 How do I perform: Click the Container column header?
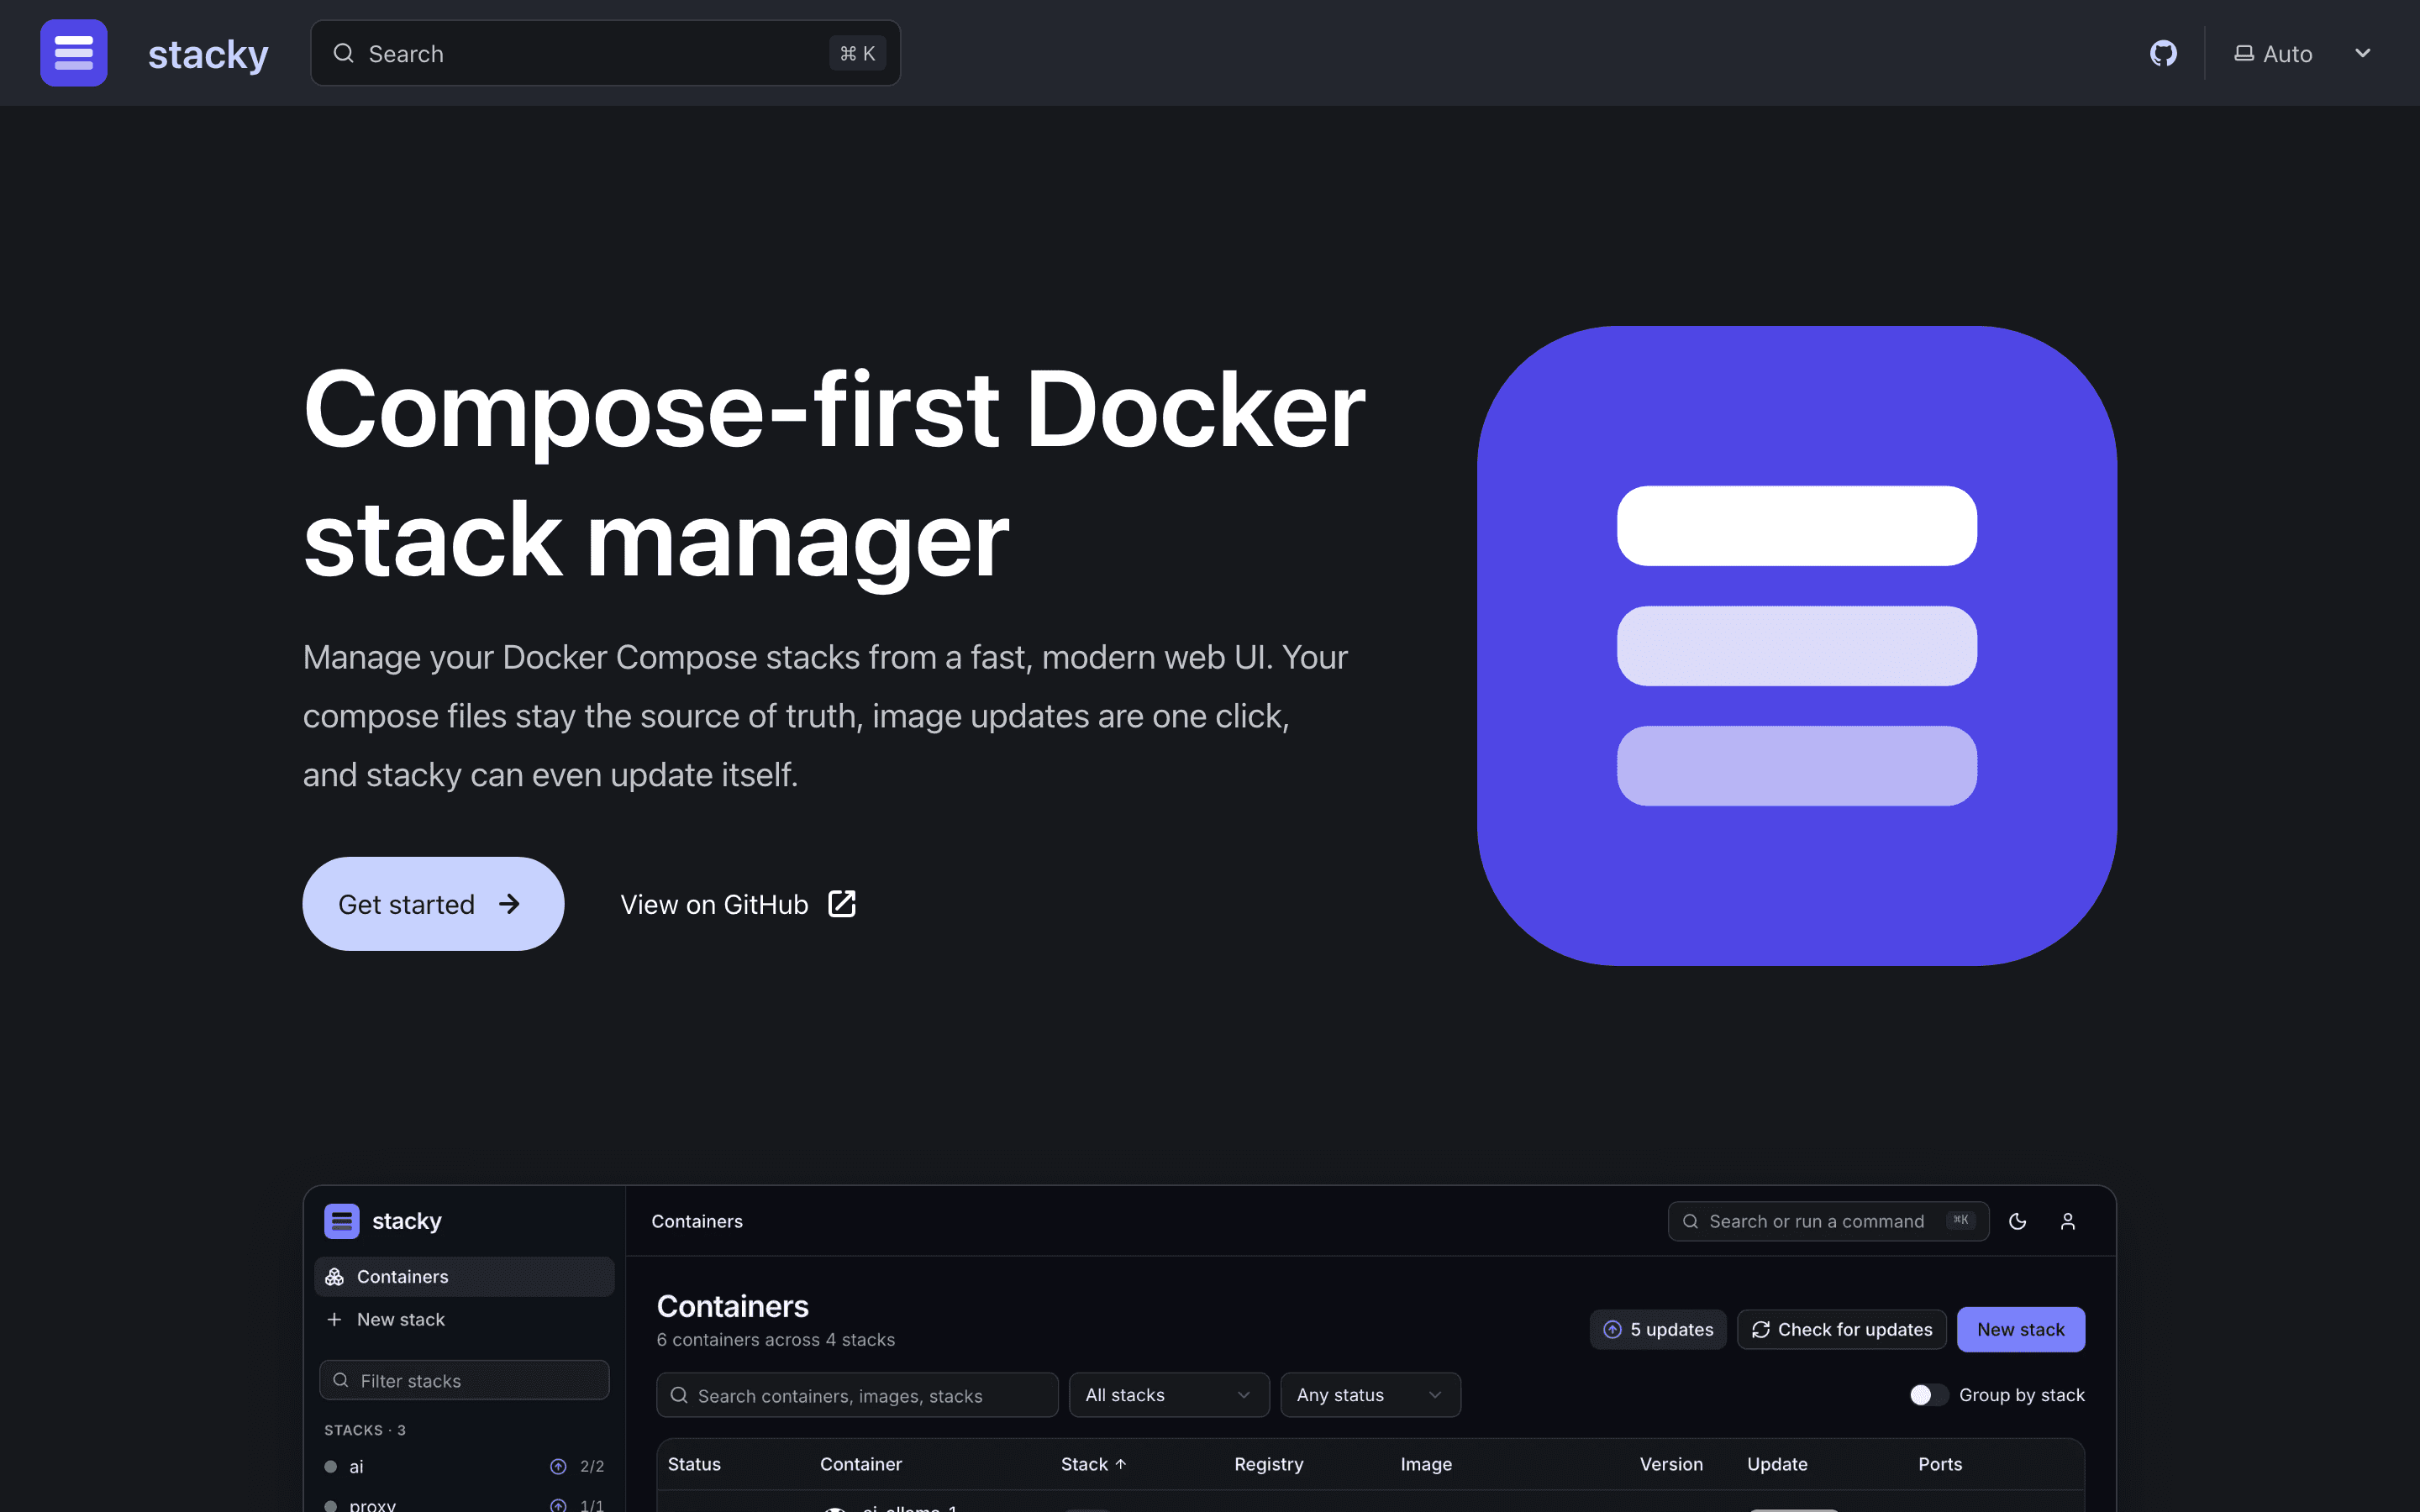[x=860, y=1464]
